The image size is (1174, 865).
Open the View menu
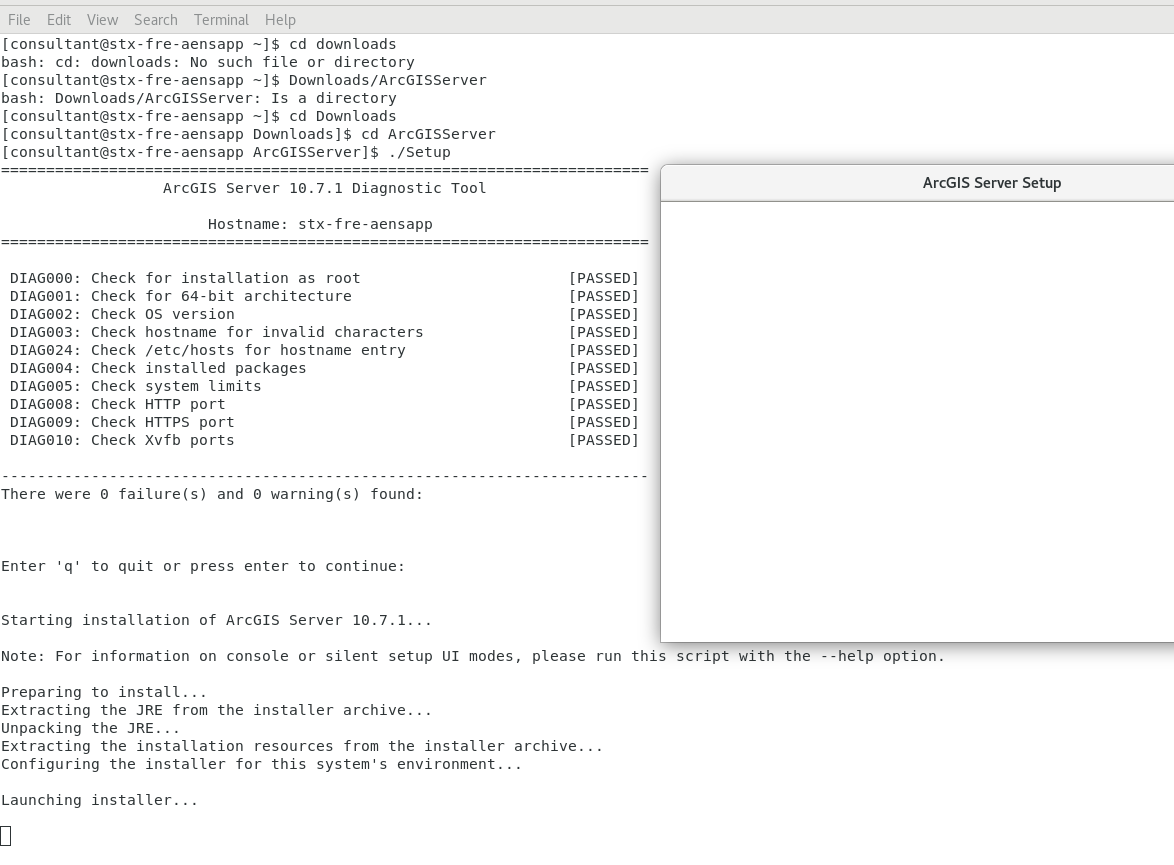pyautogui.click(x=102, y=20)
